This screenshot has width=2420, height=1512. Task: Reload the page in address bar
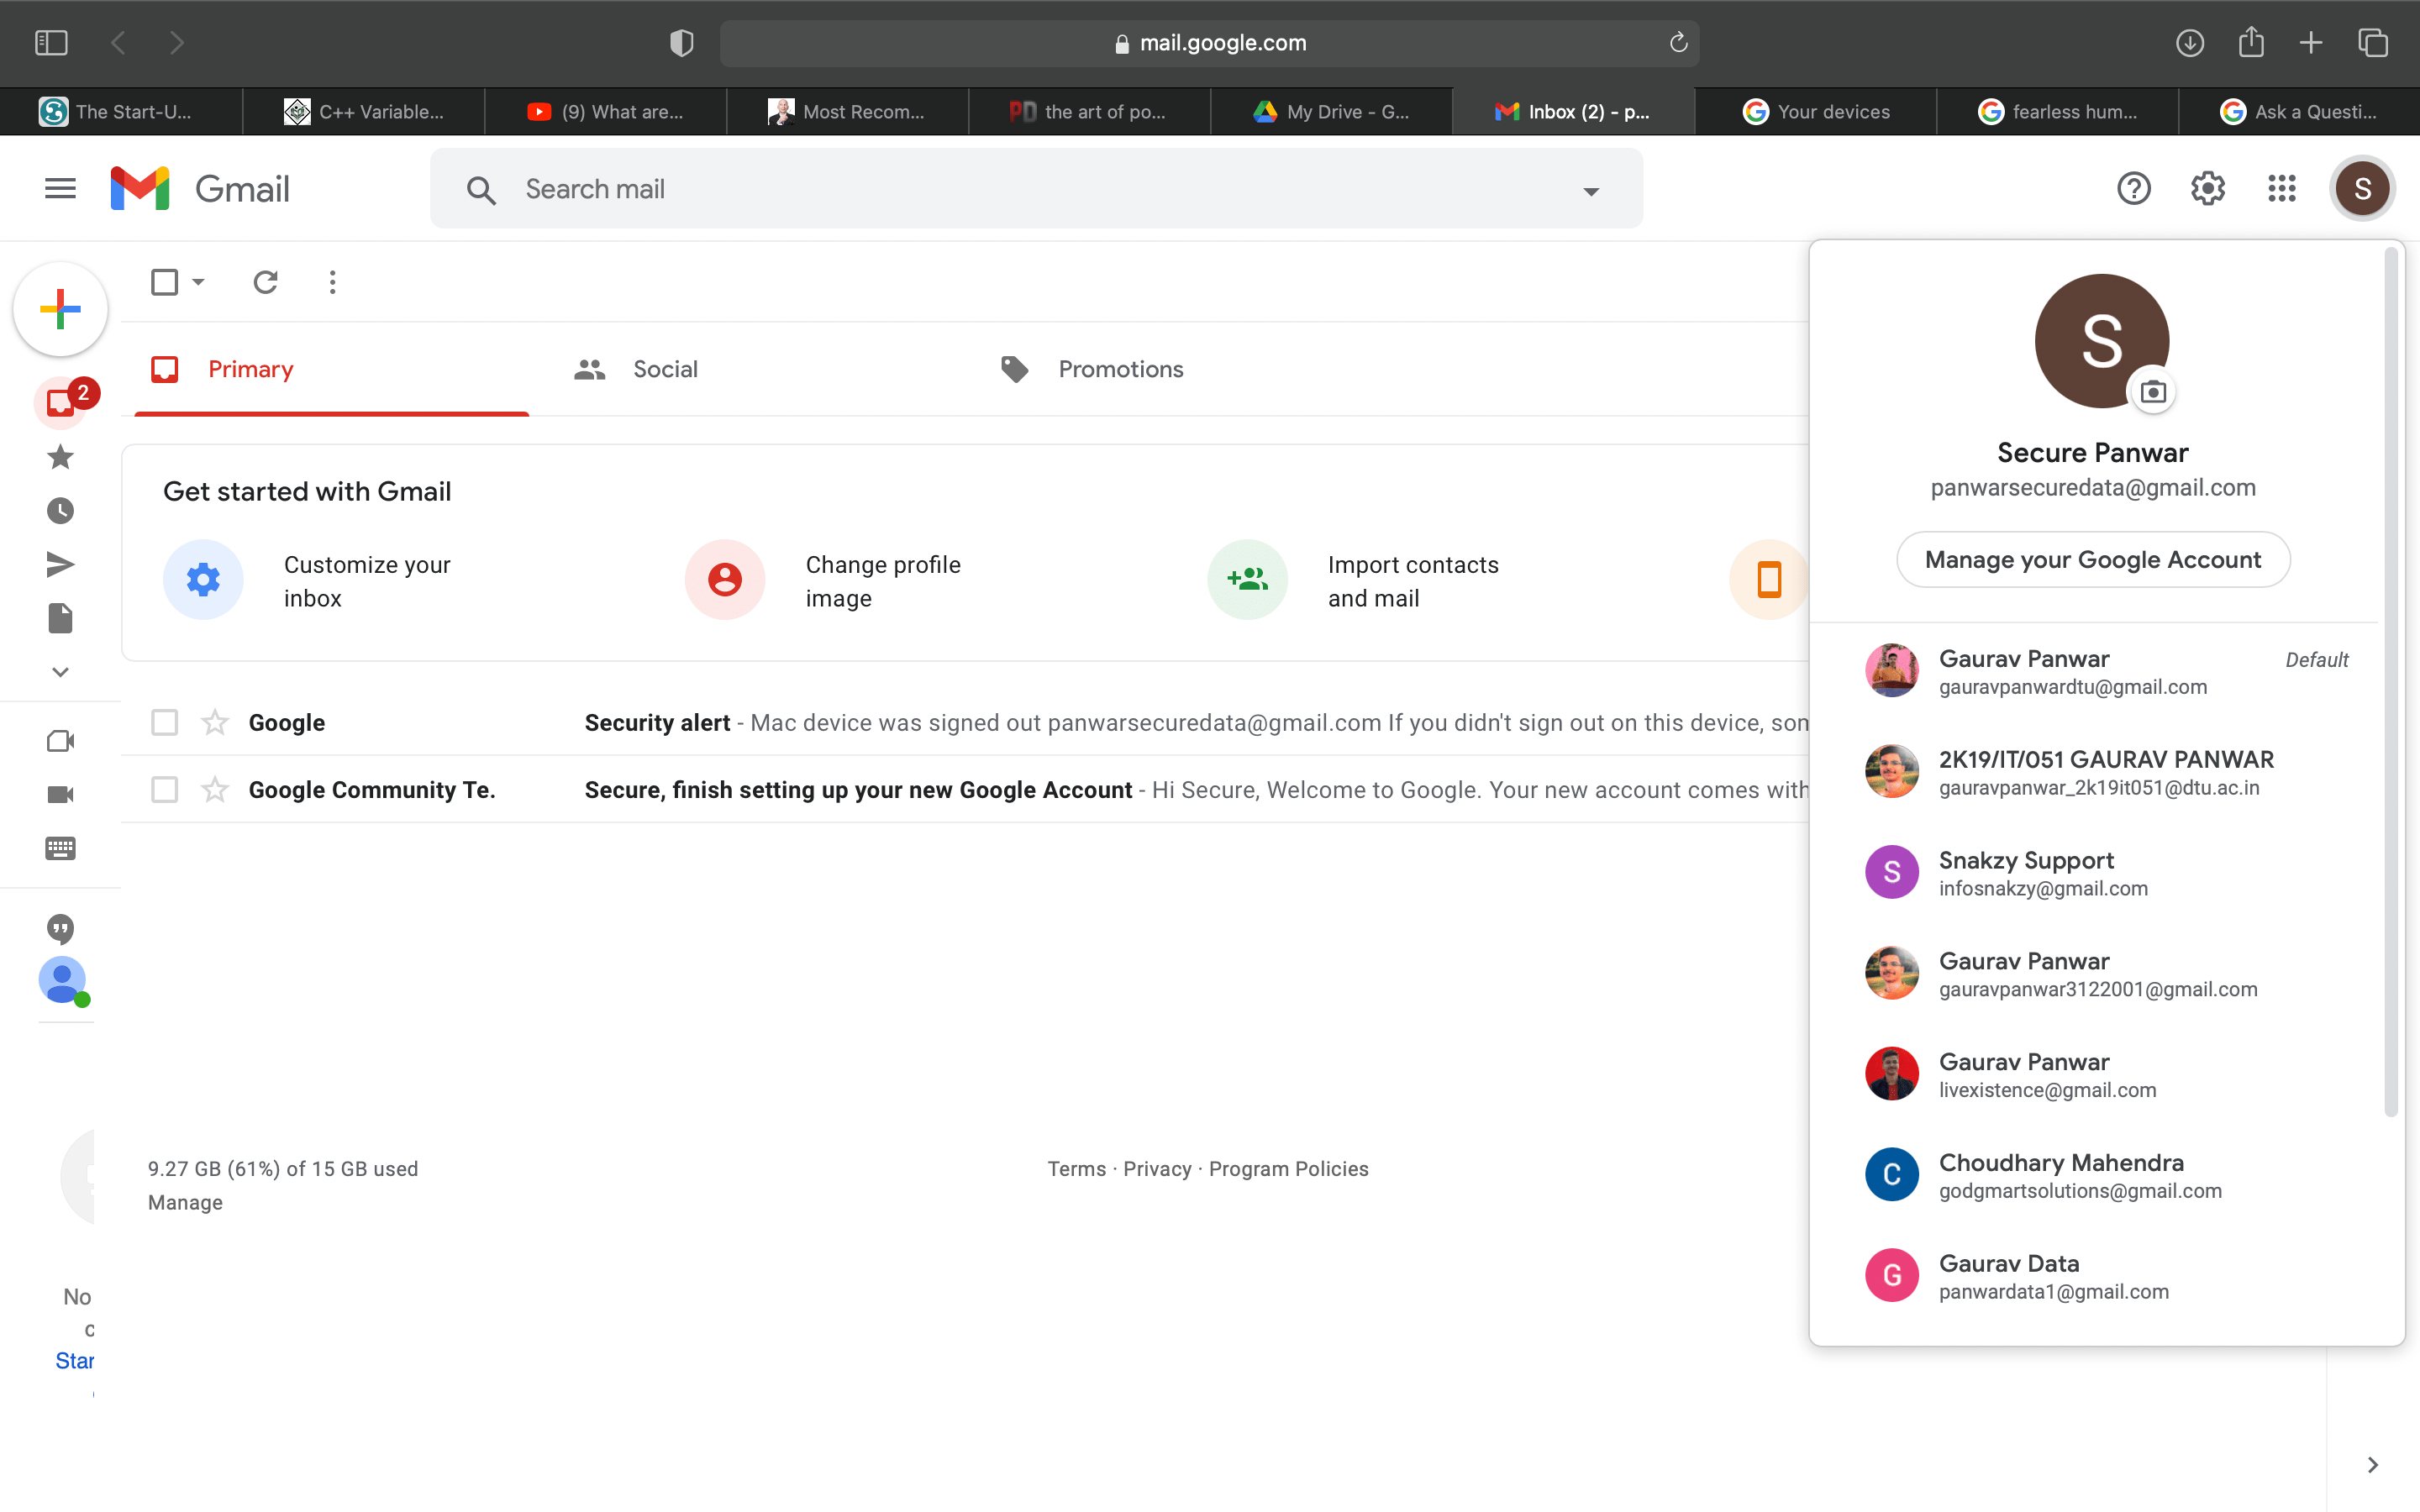coord(1678,42)
